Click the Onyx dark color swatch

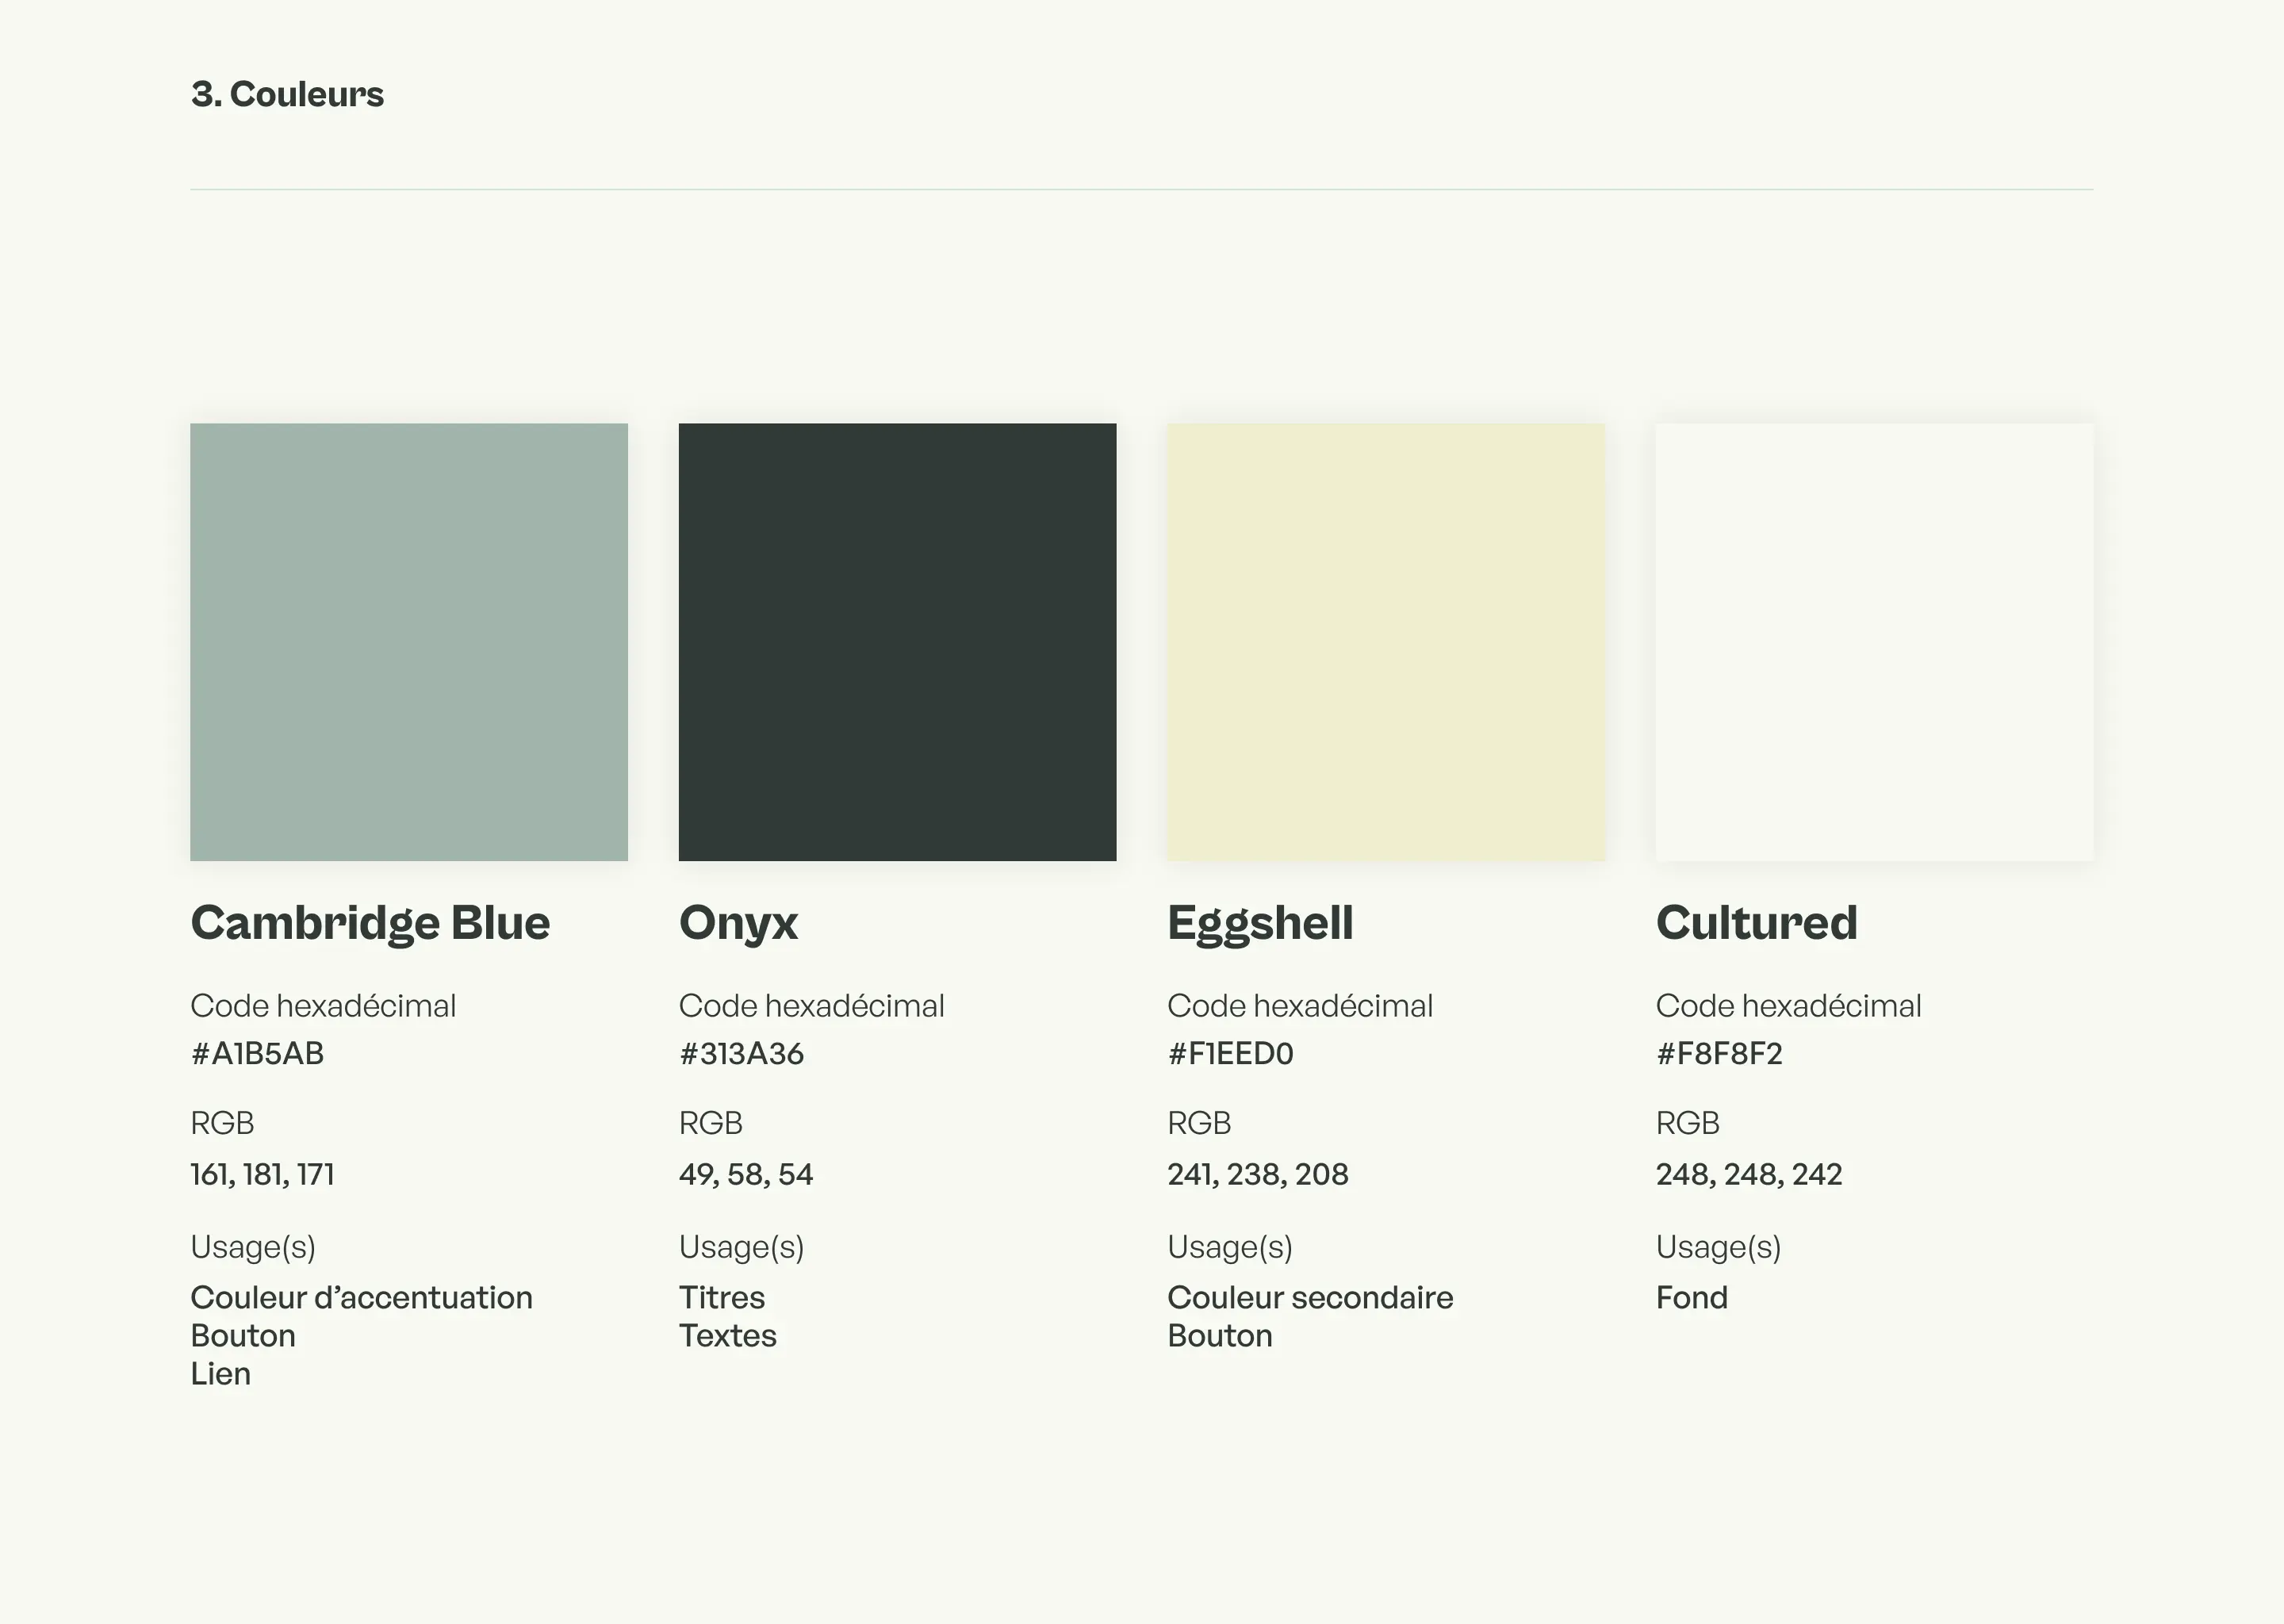point(897,641)
